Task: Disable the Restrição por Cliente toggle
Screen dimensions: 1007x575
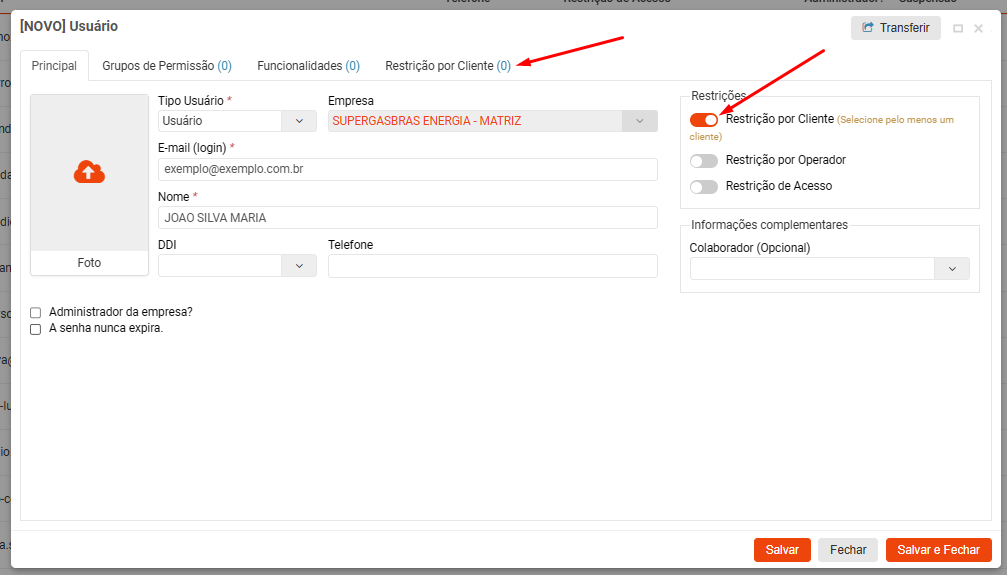Action: [704, 120]
